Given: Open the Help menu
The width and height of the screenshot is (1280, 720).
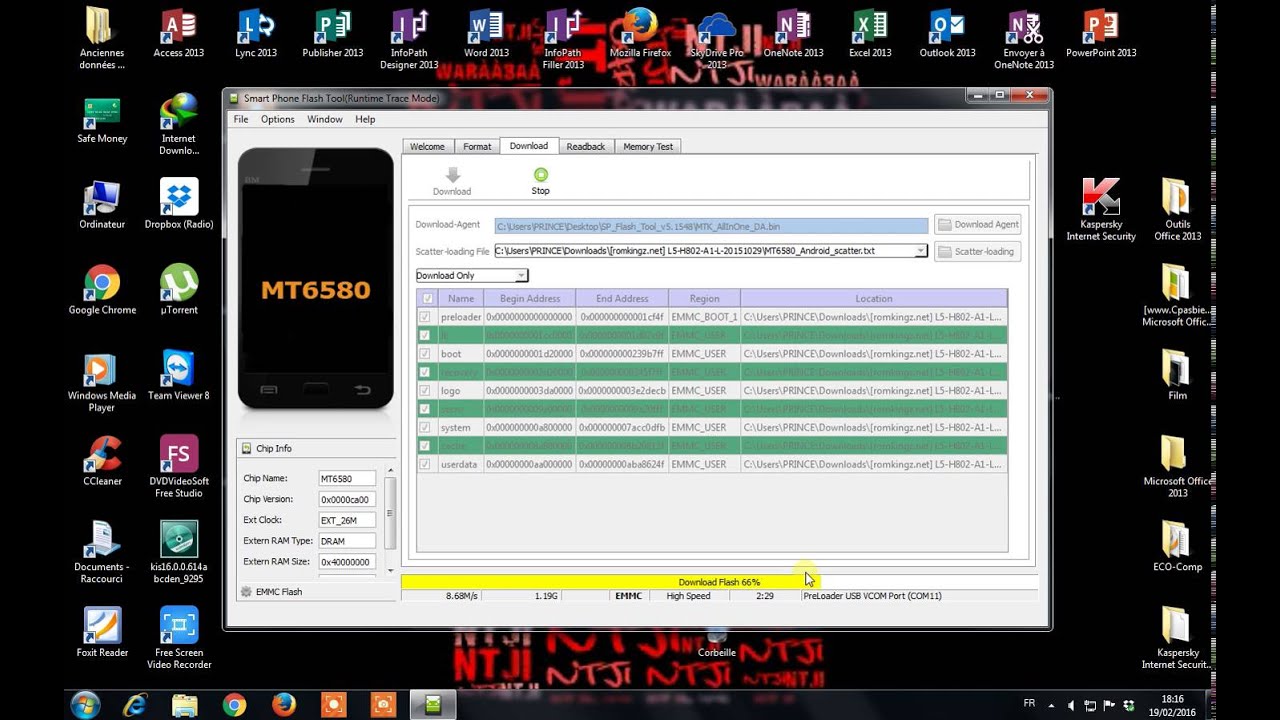Looking at the screenshot, I should pos(365,119).
